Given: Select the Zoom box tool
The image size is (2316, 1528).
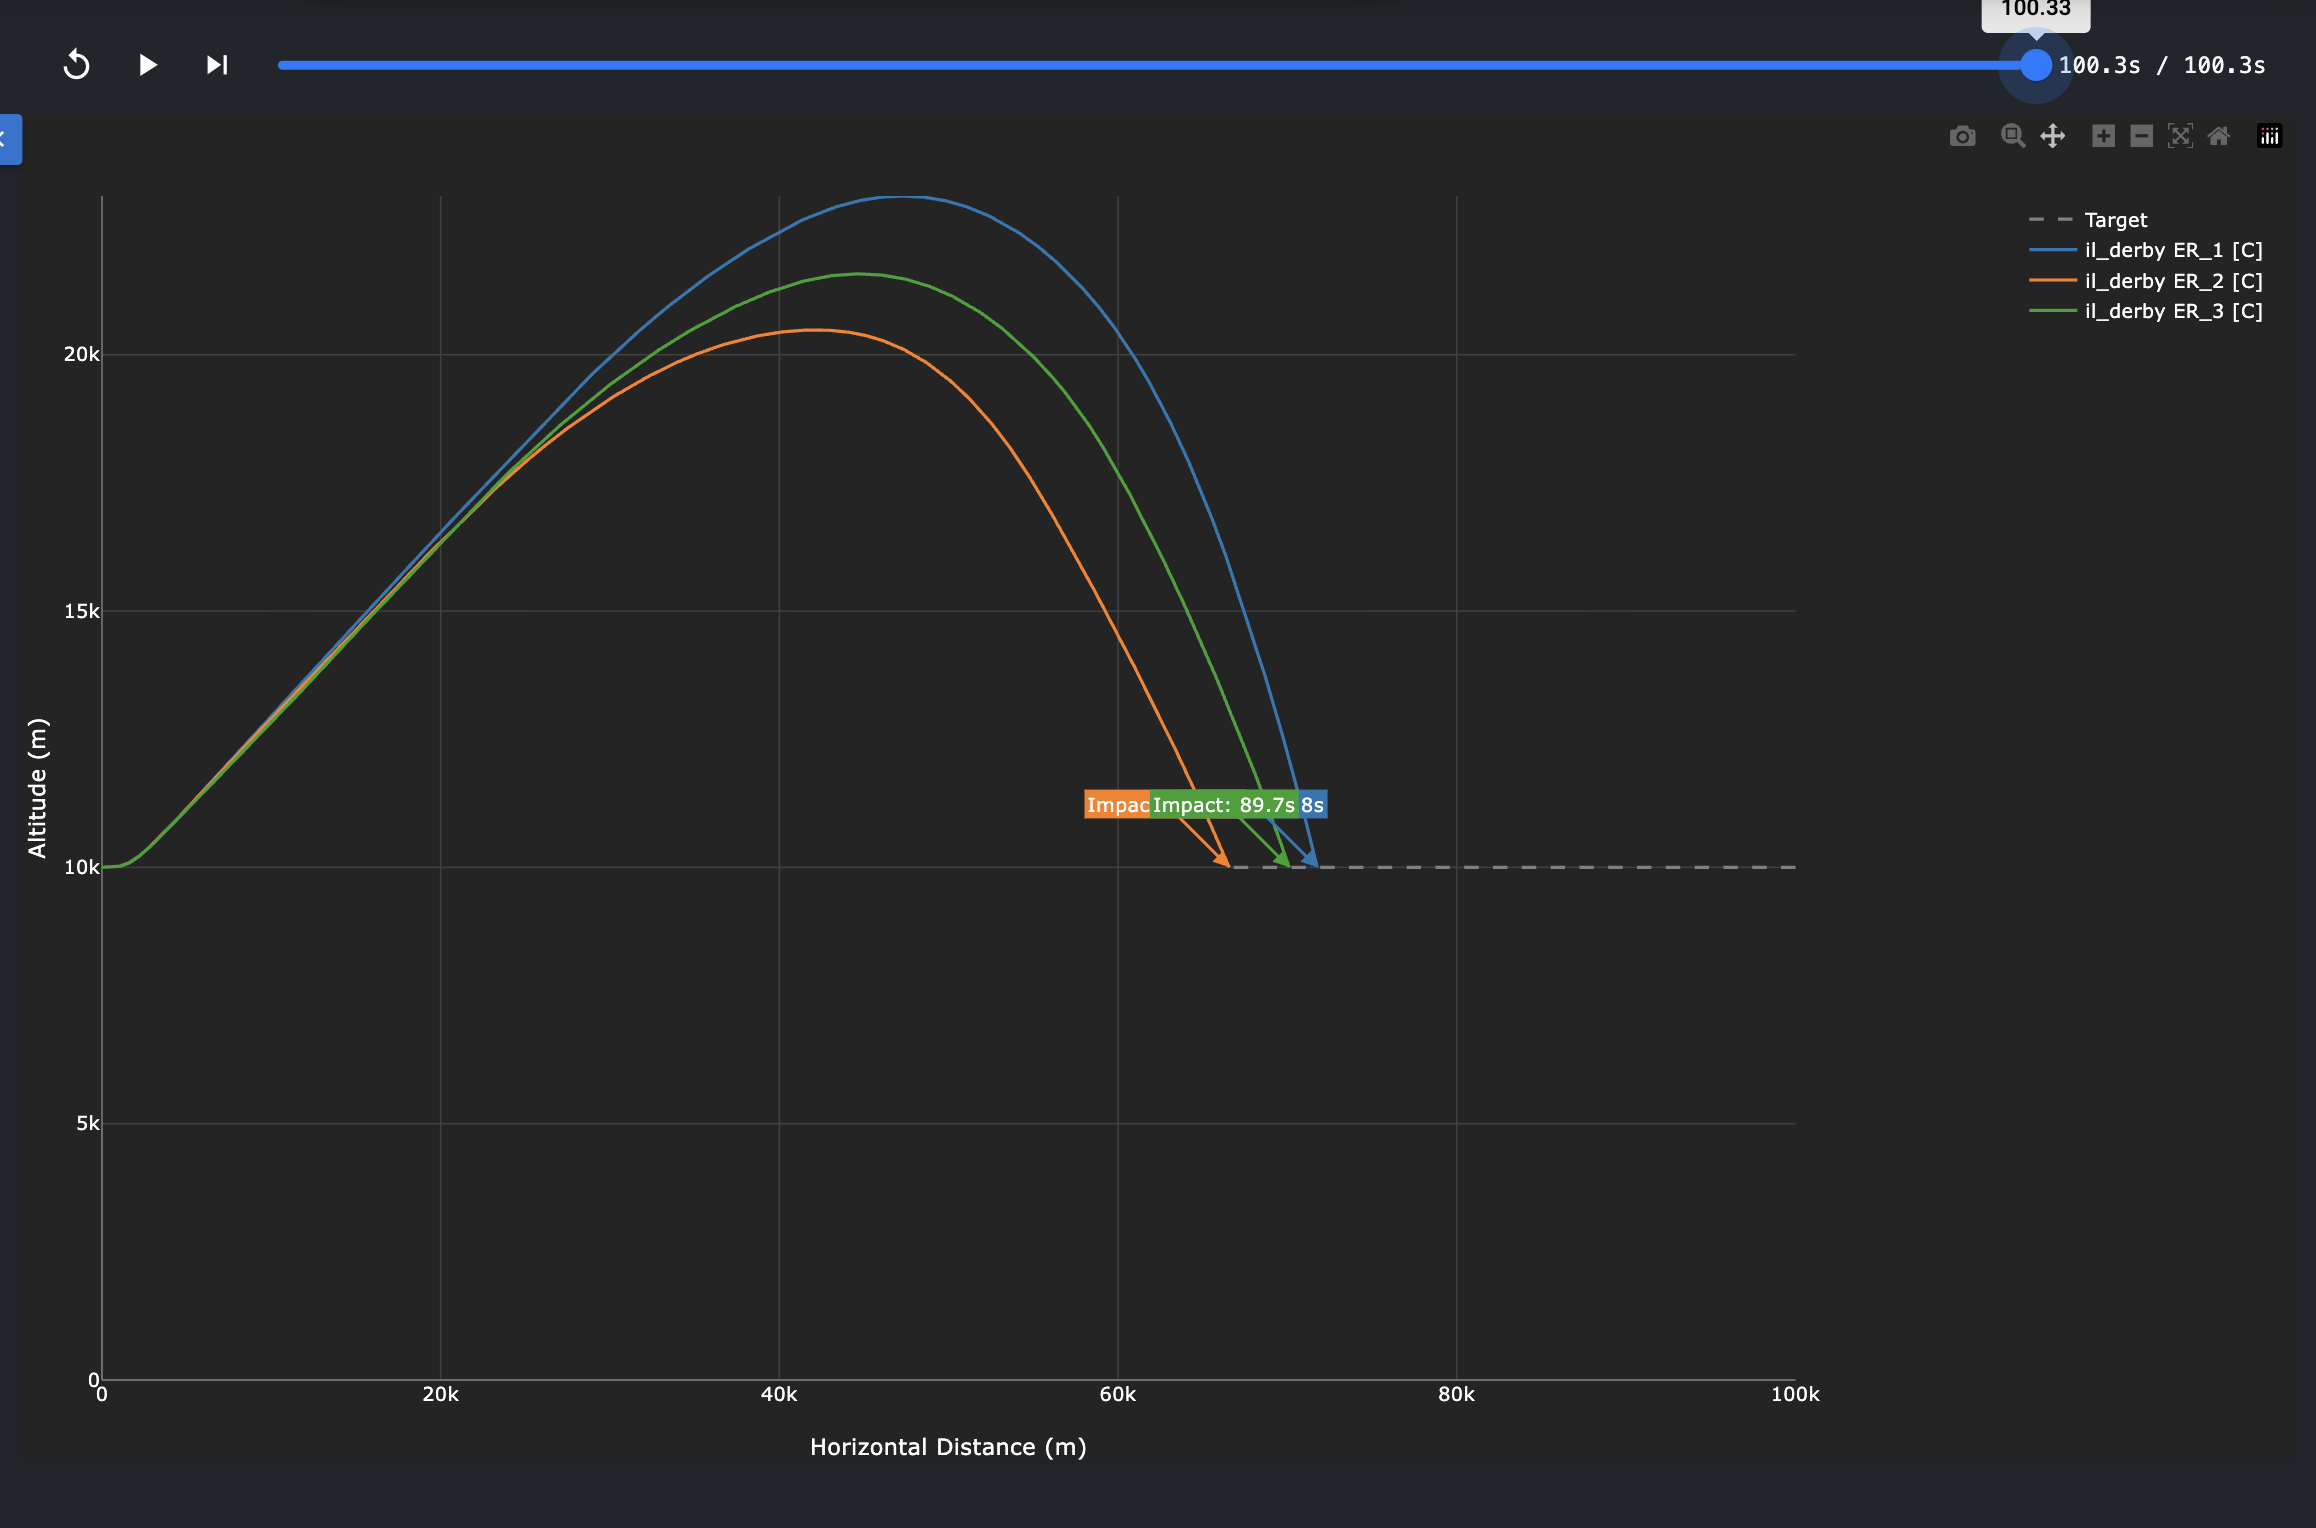Looking at the screenshot, I should 2012,136.
